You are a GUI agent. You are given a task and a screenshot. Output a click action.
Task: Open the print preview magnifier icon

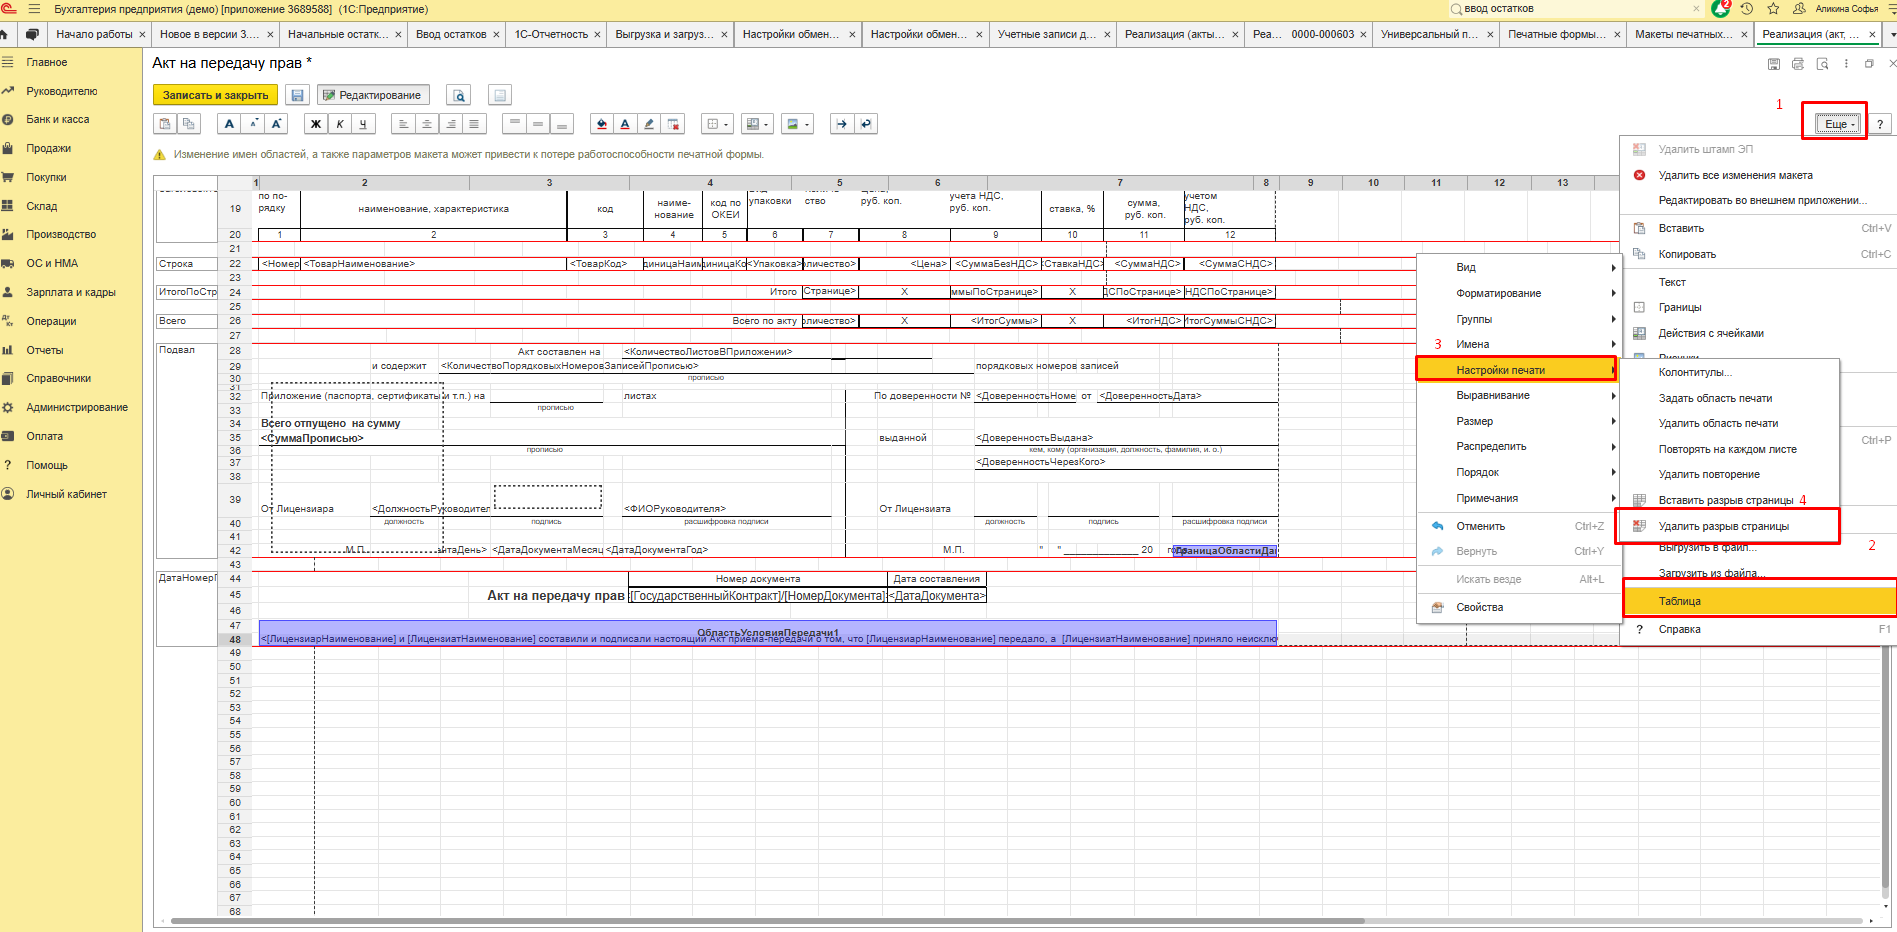(459, 95)
